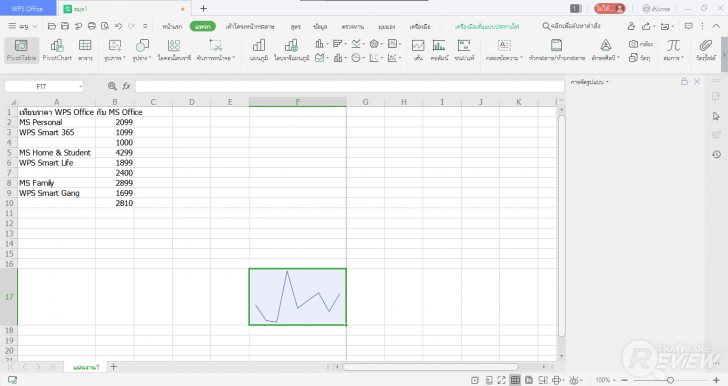This screenshot has height=386, width=728.
Task: Click the magnifier icon beside fx
Action: coord(112,86)
